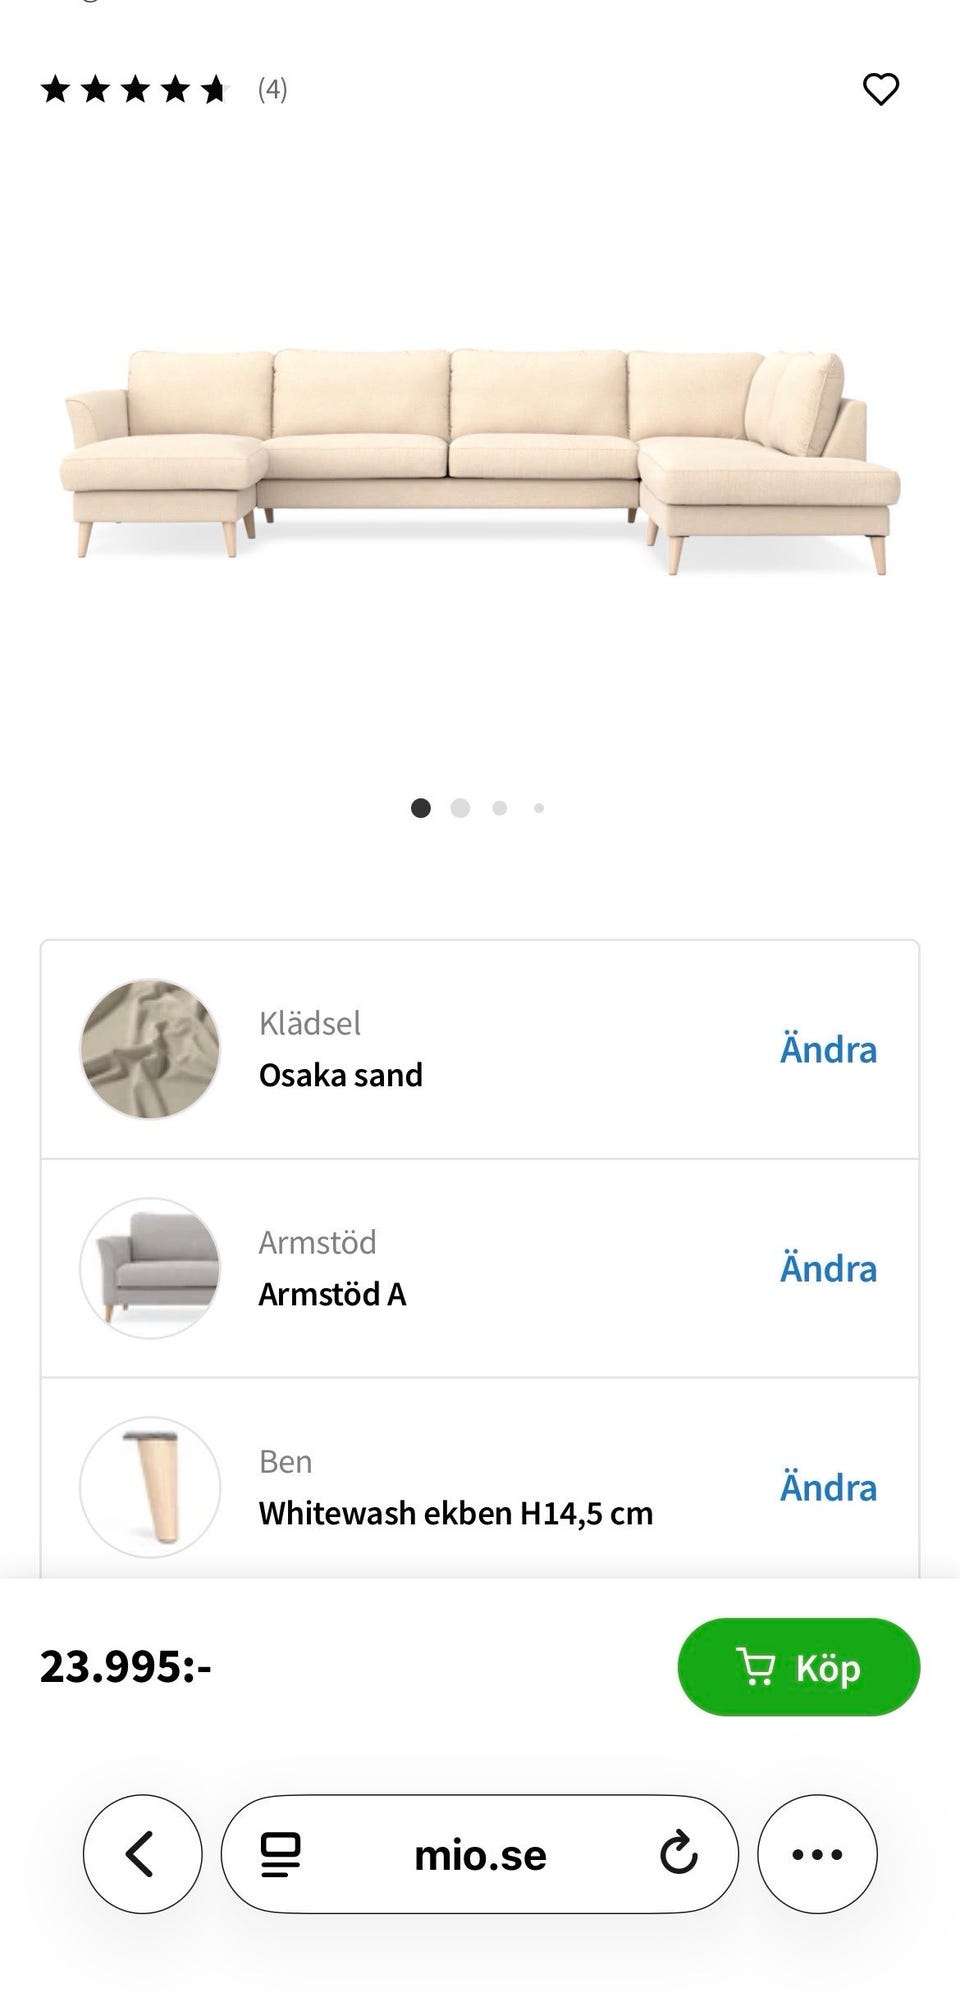Viewport: 960px width, 1997px height.
Task: Change the Ben leg option
Action: tap(828, 1488)
